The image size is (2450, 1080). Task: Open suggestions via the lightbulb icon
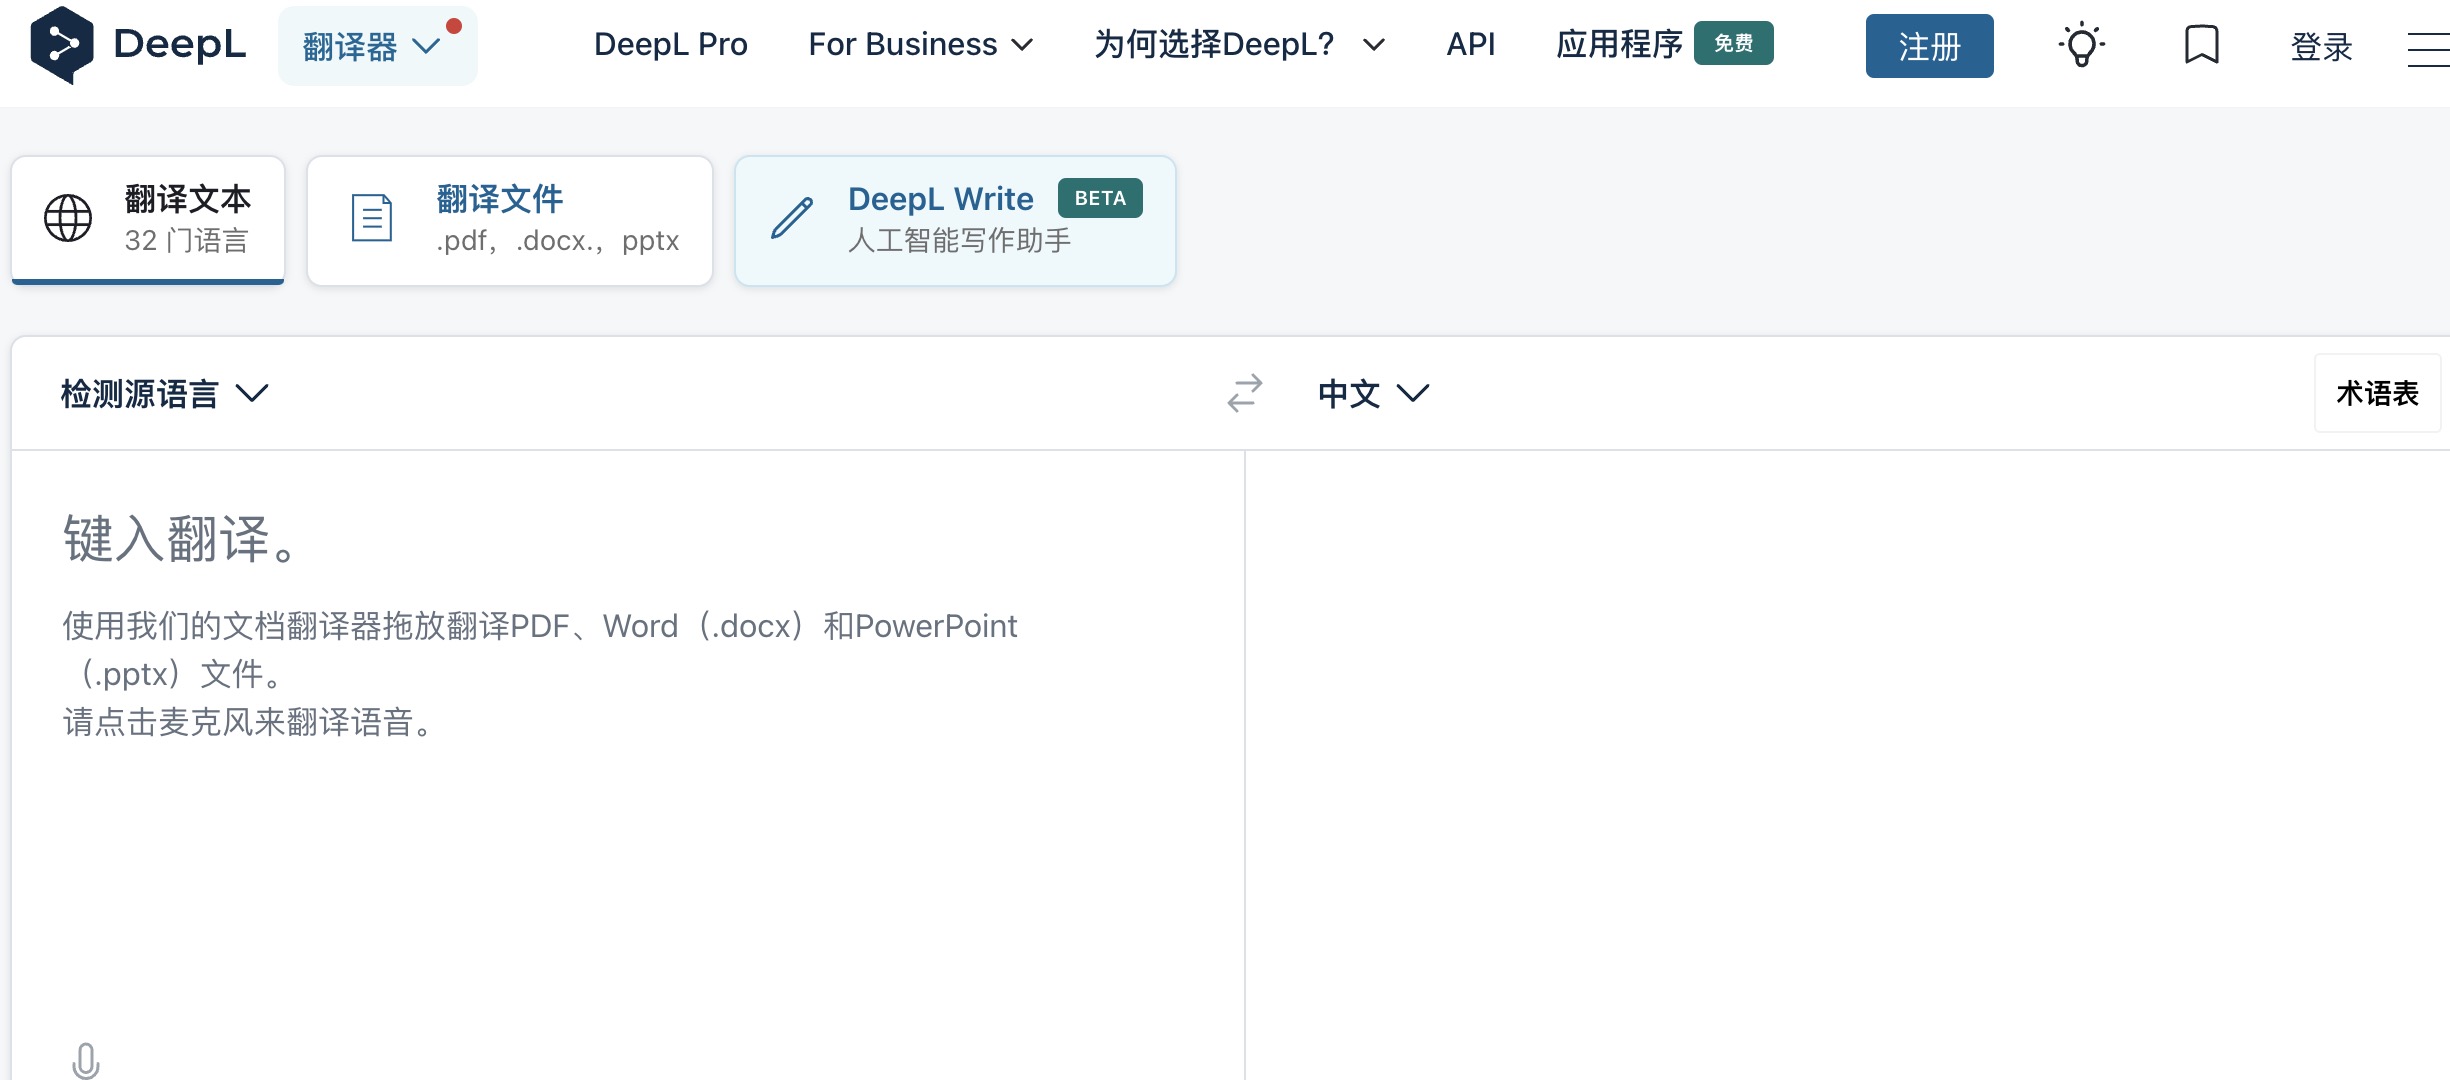tap(2081, 44)
